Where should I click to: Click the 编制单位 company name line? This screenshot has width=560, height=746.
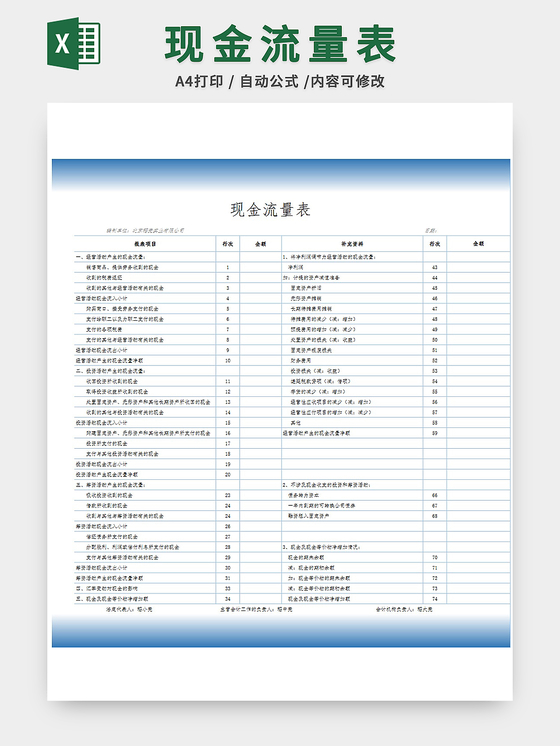click(x=145, y=231)
